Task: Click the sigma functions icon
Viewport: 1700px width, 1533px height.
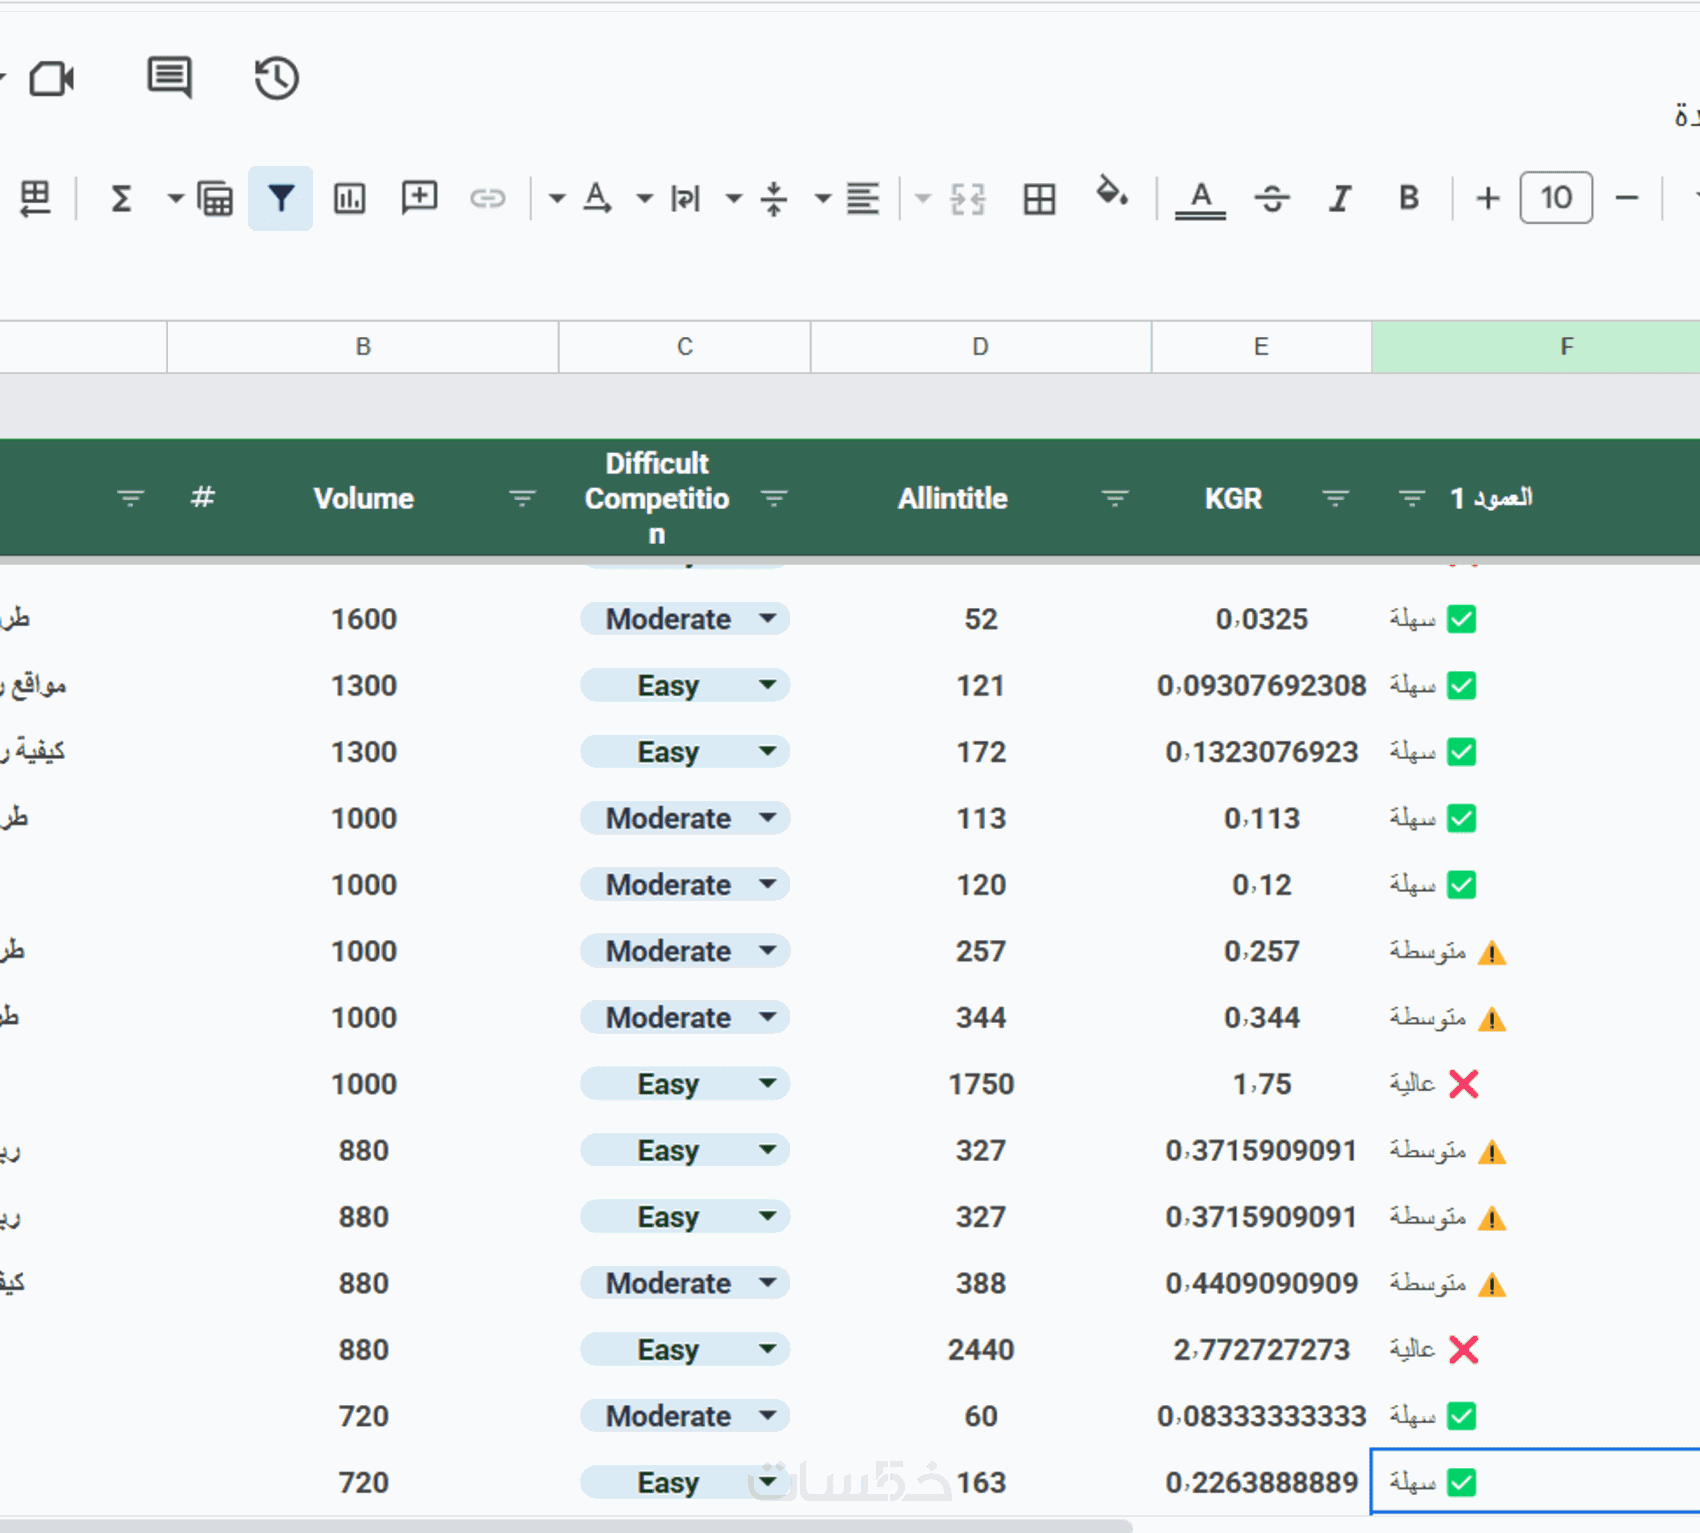Action: pos(121,198)
